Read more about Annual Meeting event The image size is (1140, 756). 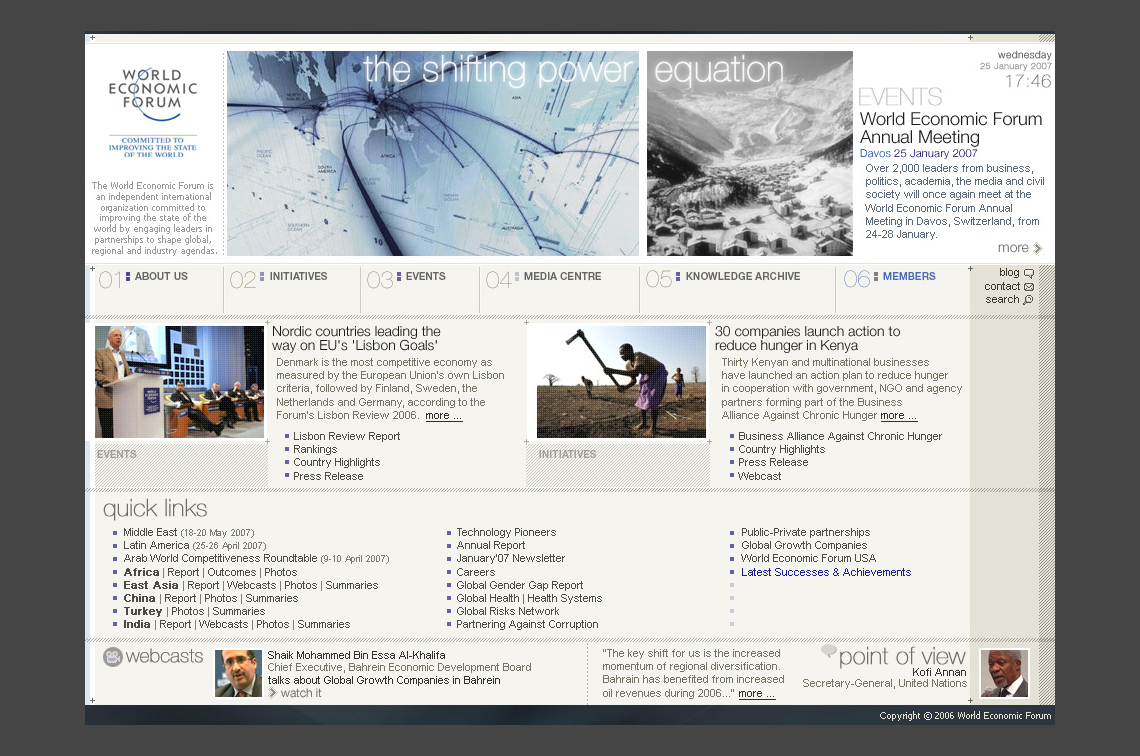(1013, 248)
